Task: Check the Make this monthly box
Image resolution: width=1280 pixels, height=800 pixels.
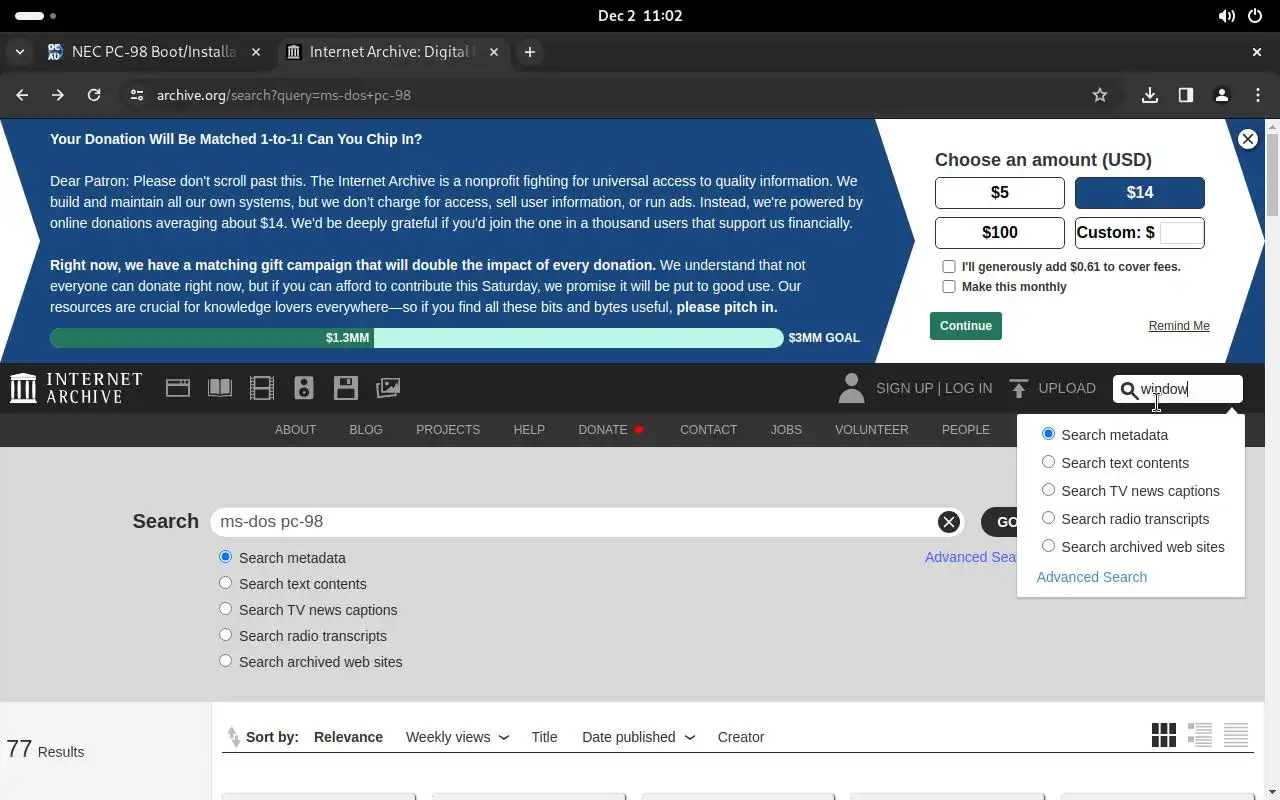Action: [x=949, y=287]
